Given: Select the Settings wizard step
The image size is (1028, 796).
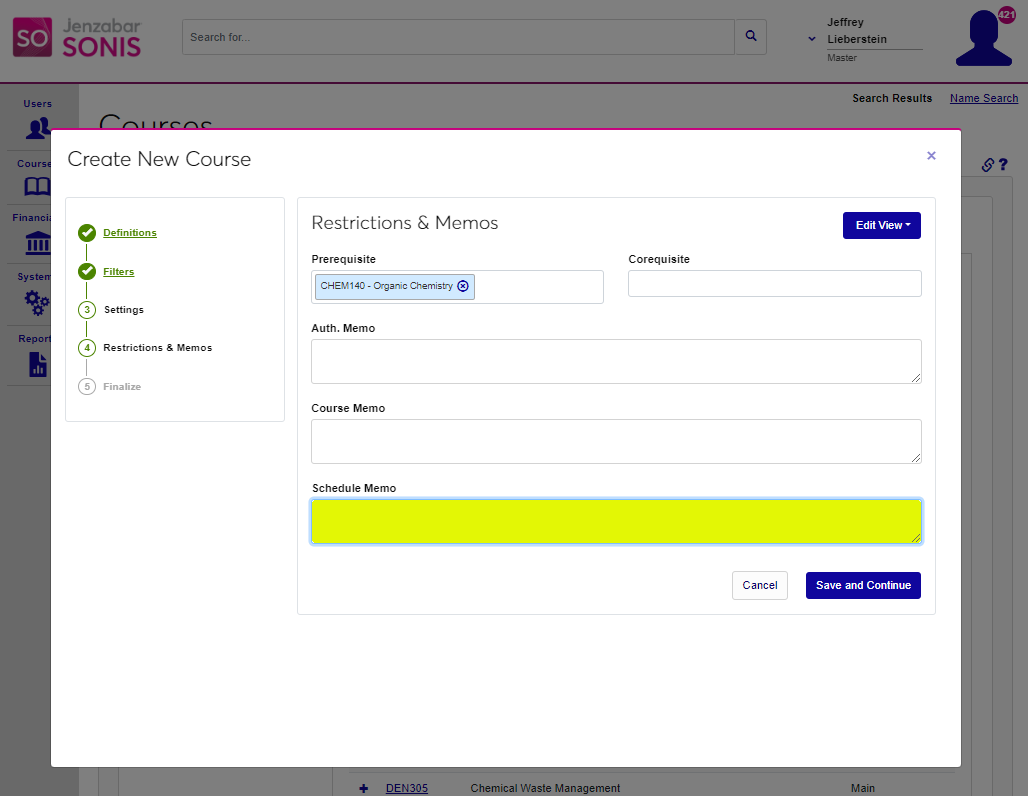Looking at the screenshot, I should (123, 310).
